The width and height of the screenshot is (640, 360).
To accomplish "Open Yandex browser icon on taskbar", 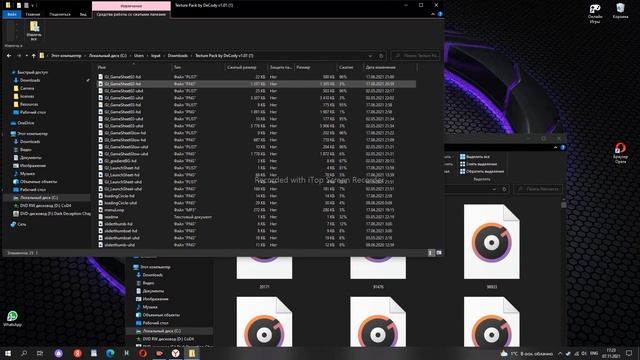I will (176, 353).
